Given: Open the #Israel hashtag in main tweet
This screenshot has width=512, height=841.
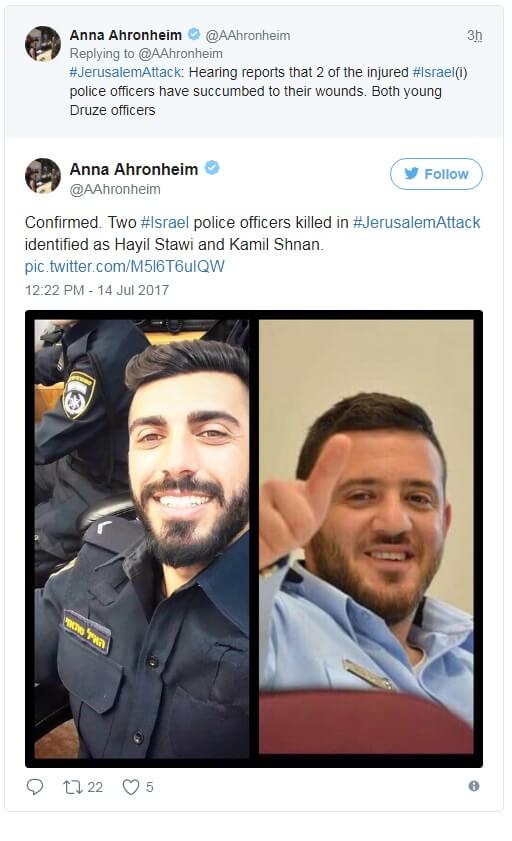Looking at the screenshot, I should point(165,223).
